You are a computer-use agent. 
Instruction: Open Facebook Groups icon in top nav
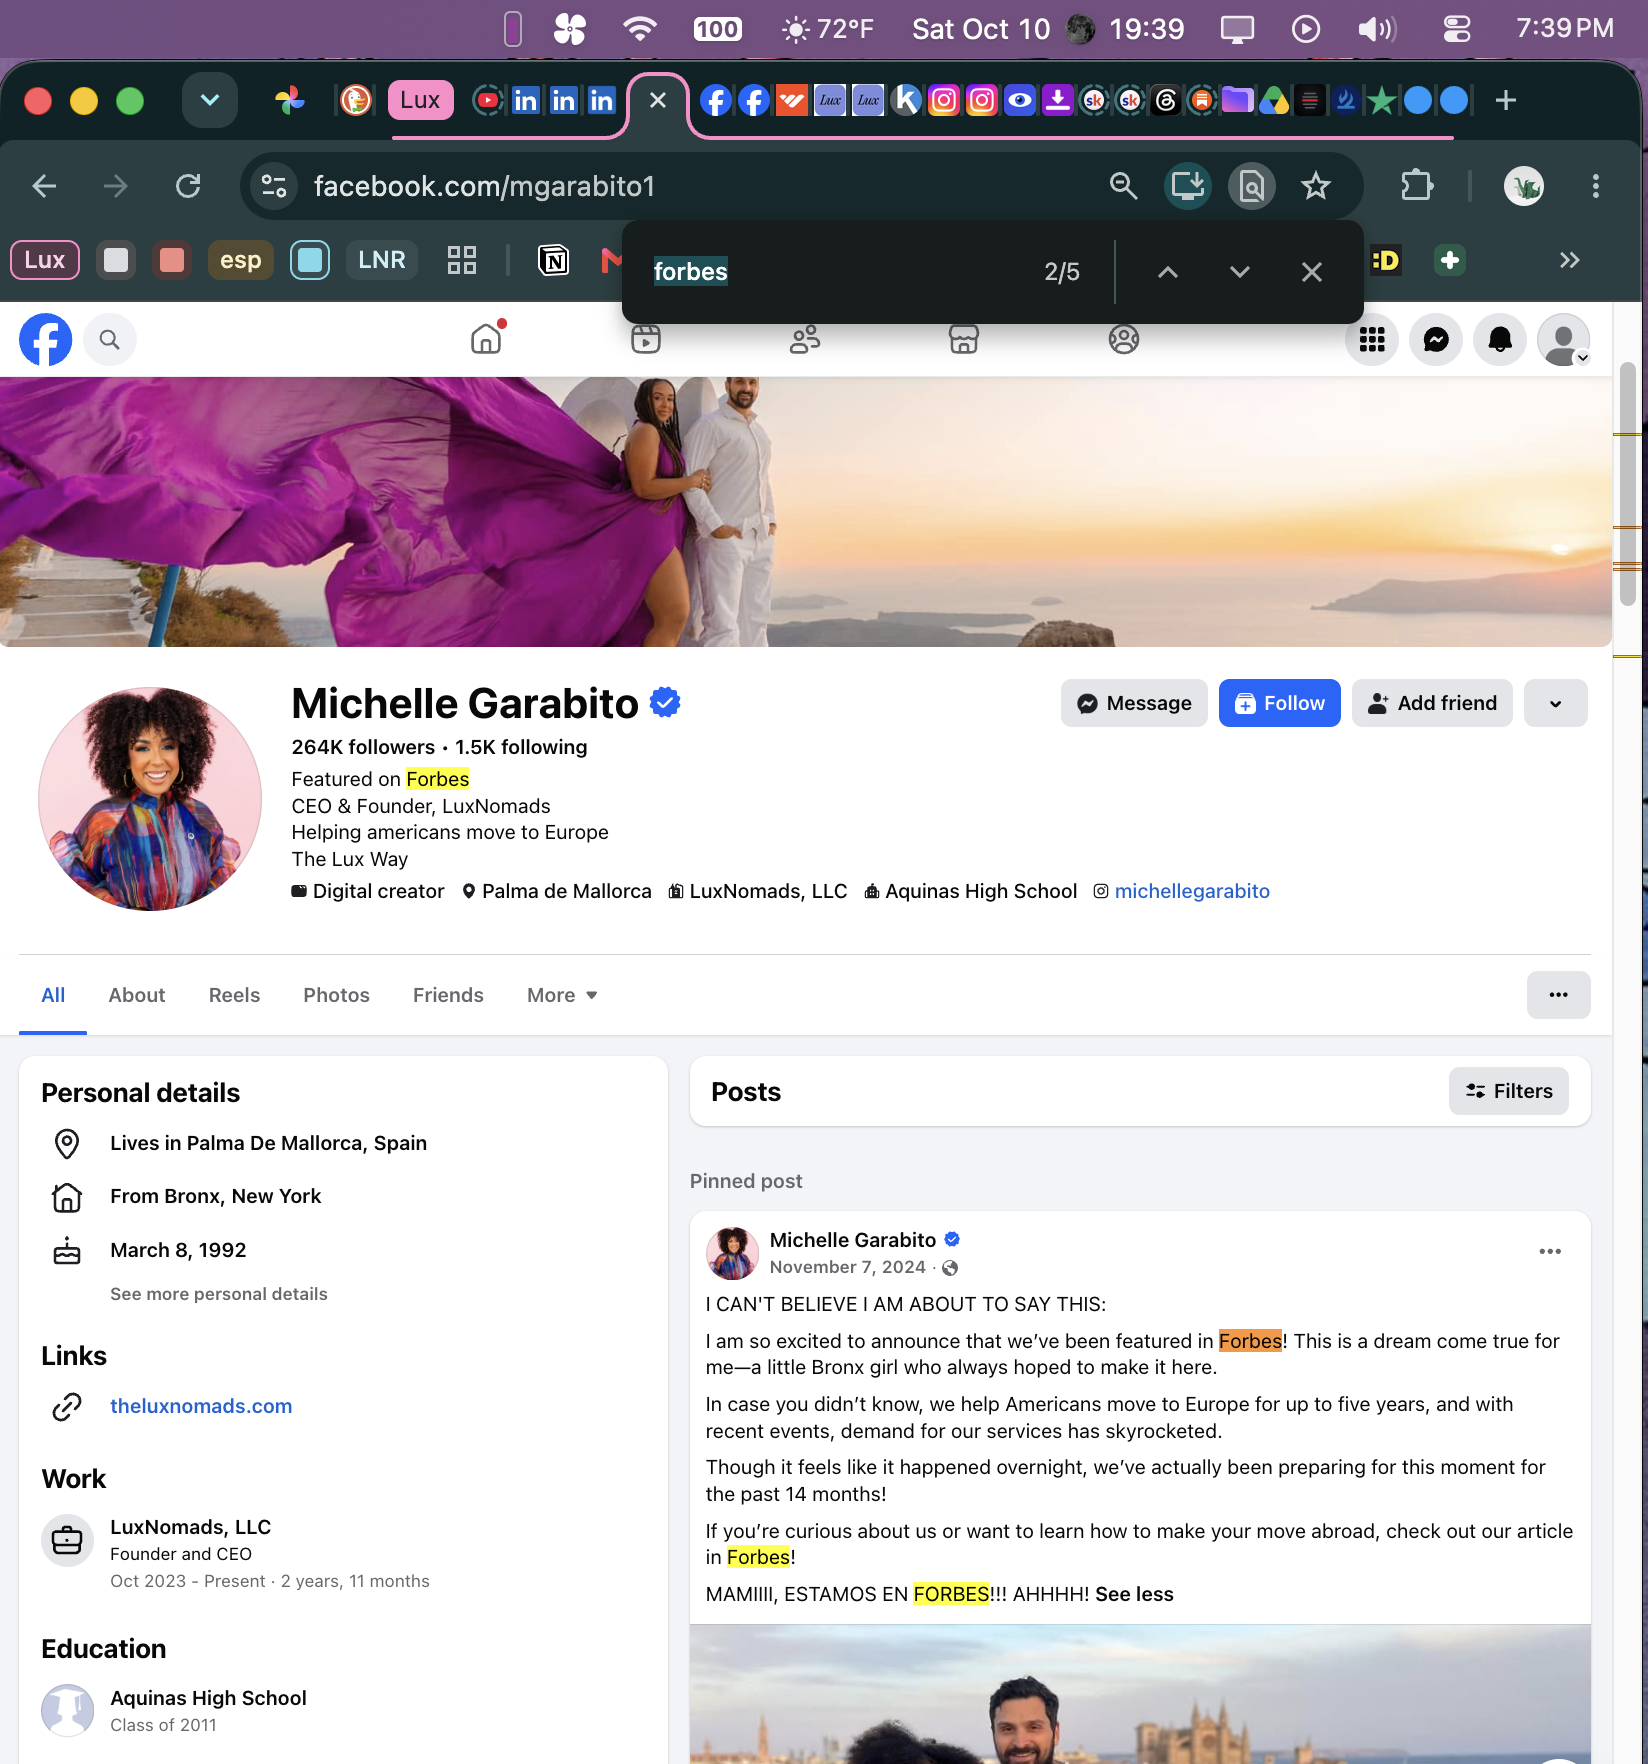click(1124, 339)
